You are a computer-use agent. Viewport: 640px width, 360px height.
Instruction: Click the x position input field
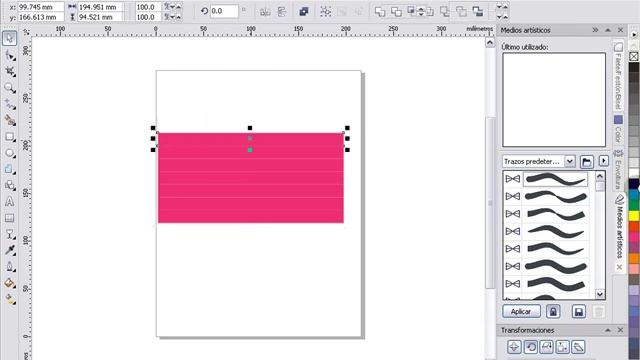pyautogui.click(x=41, y=7)
